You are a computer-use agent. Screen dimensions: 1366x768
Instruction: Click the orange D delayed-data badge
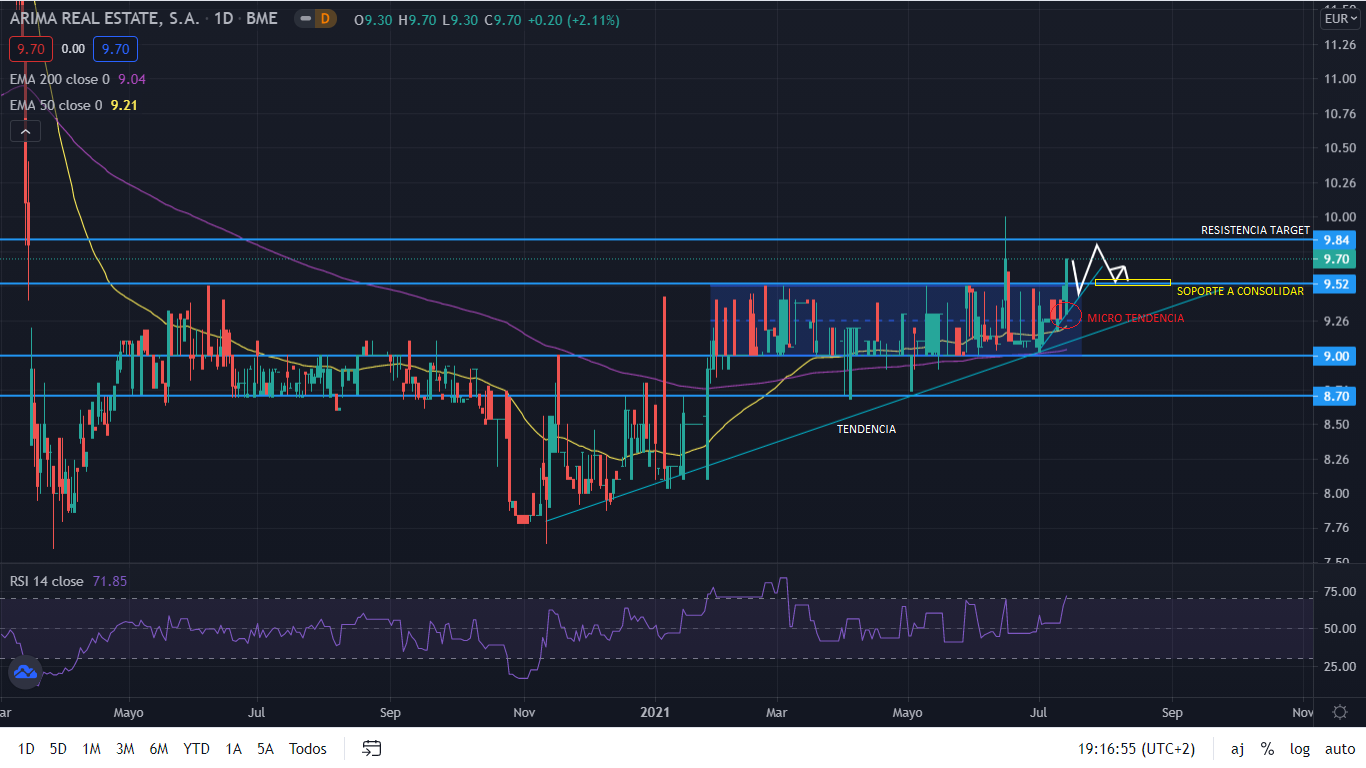[323, 19]
